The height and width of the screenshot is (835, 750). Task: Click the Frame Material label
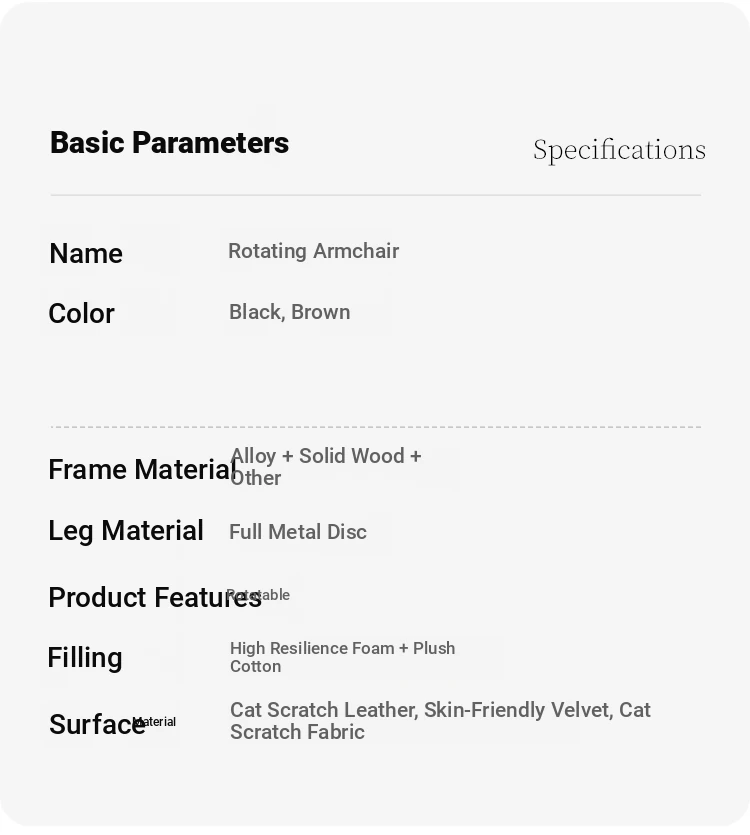(x=142, y=470)
